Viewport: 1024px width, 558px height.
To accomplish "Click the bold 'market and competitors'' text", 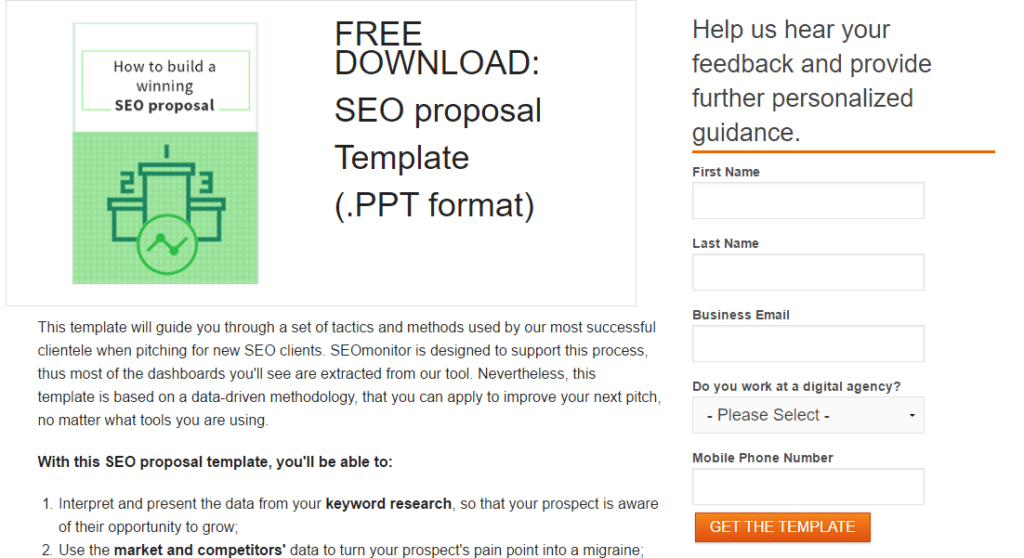I will point(200,550).
